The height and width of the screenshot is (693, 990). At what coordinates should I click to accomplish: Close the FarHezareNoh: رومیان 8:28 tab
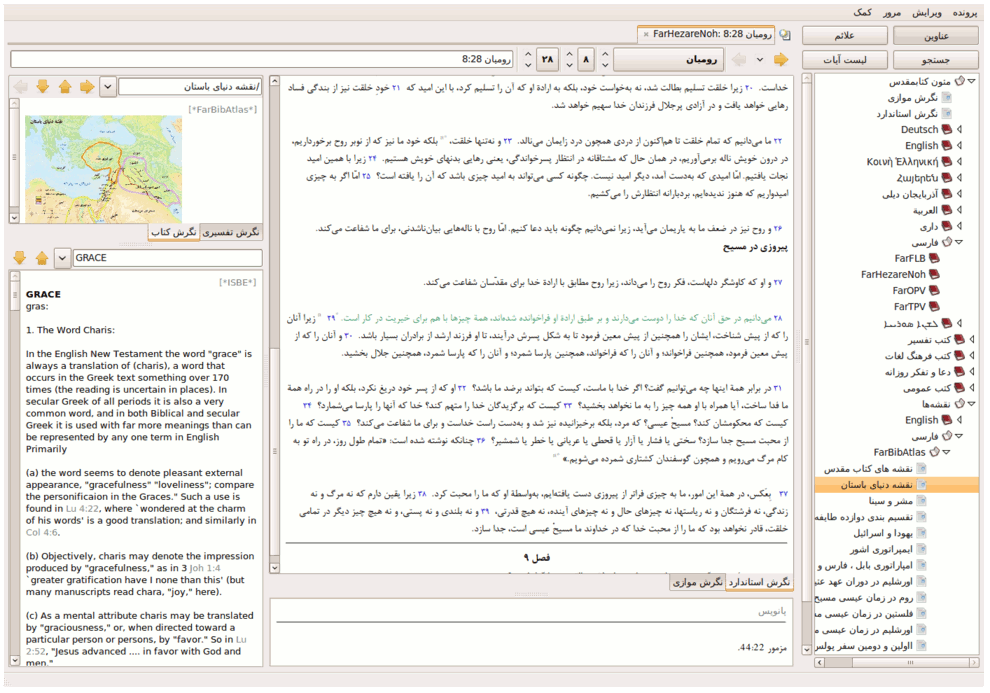[x=646, y=35]
